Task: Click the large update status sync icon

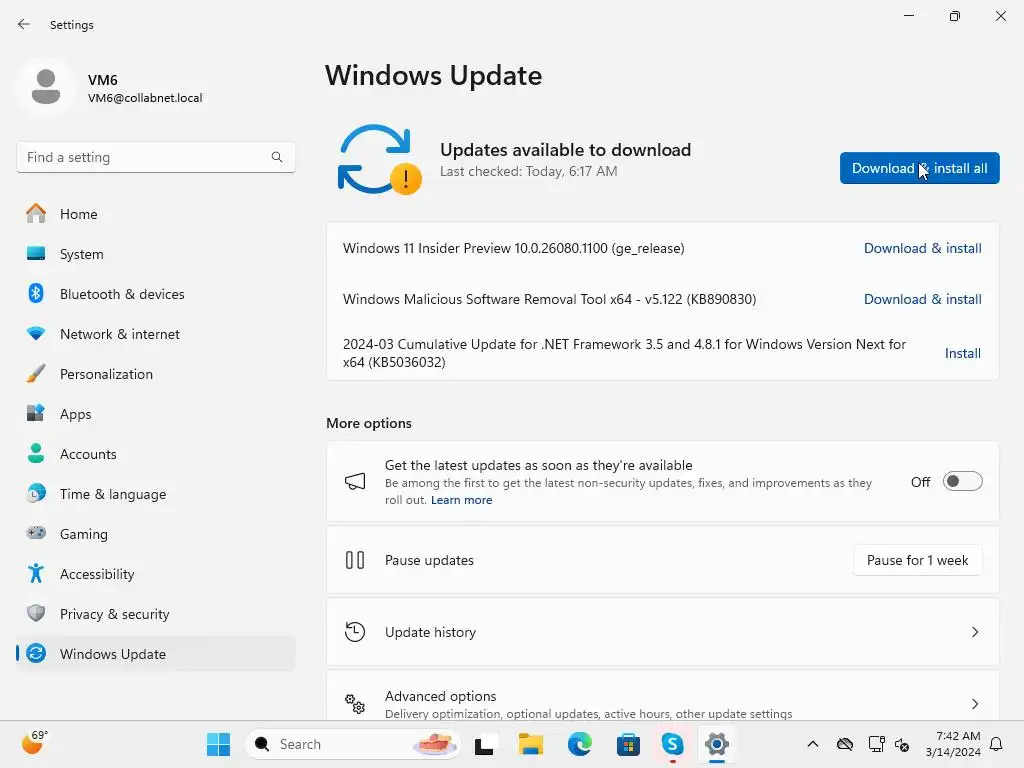Action: (378, 159)
